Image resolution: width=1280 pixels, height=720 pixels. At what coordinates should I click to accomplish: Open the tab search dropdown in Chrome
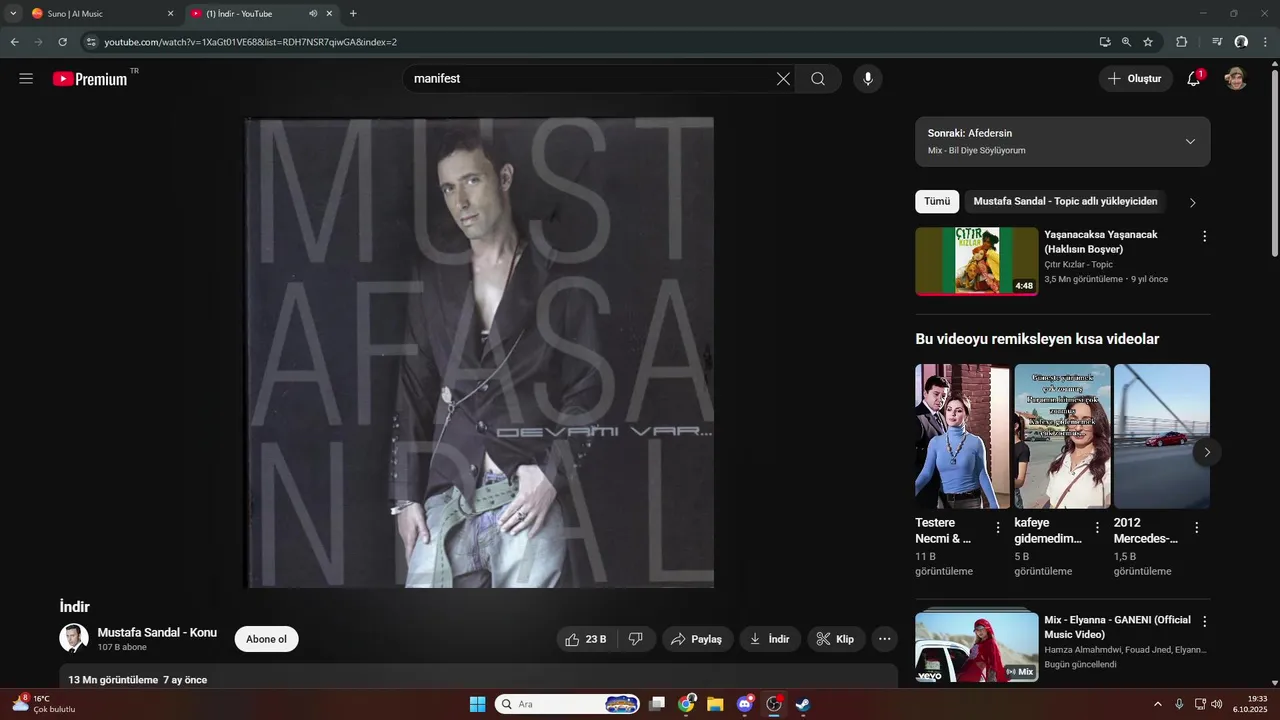(x=13, y=14)
